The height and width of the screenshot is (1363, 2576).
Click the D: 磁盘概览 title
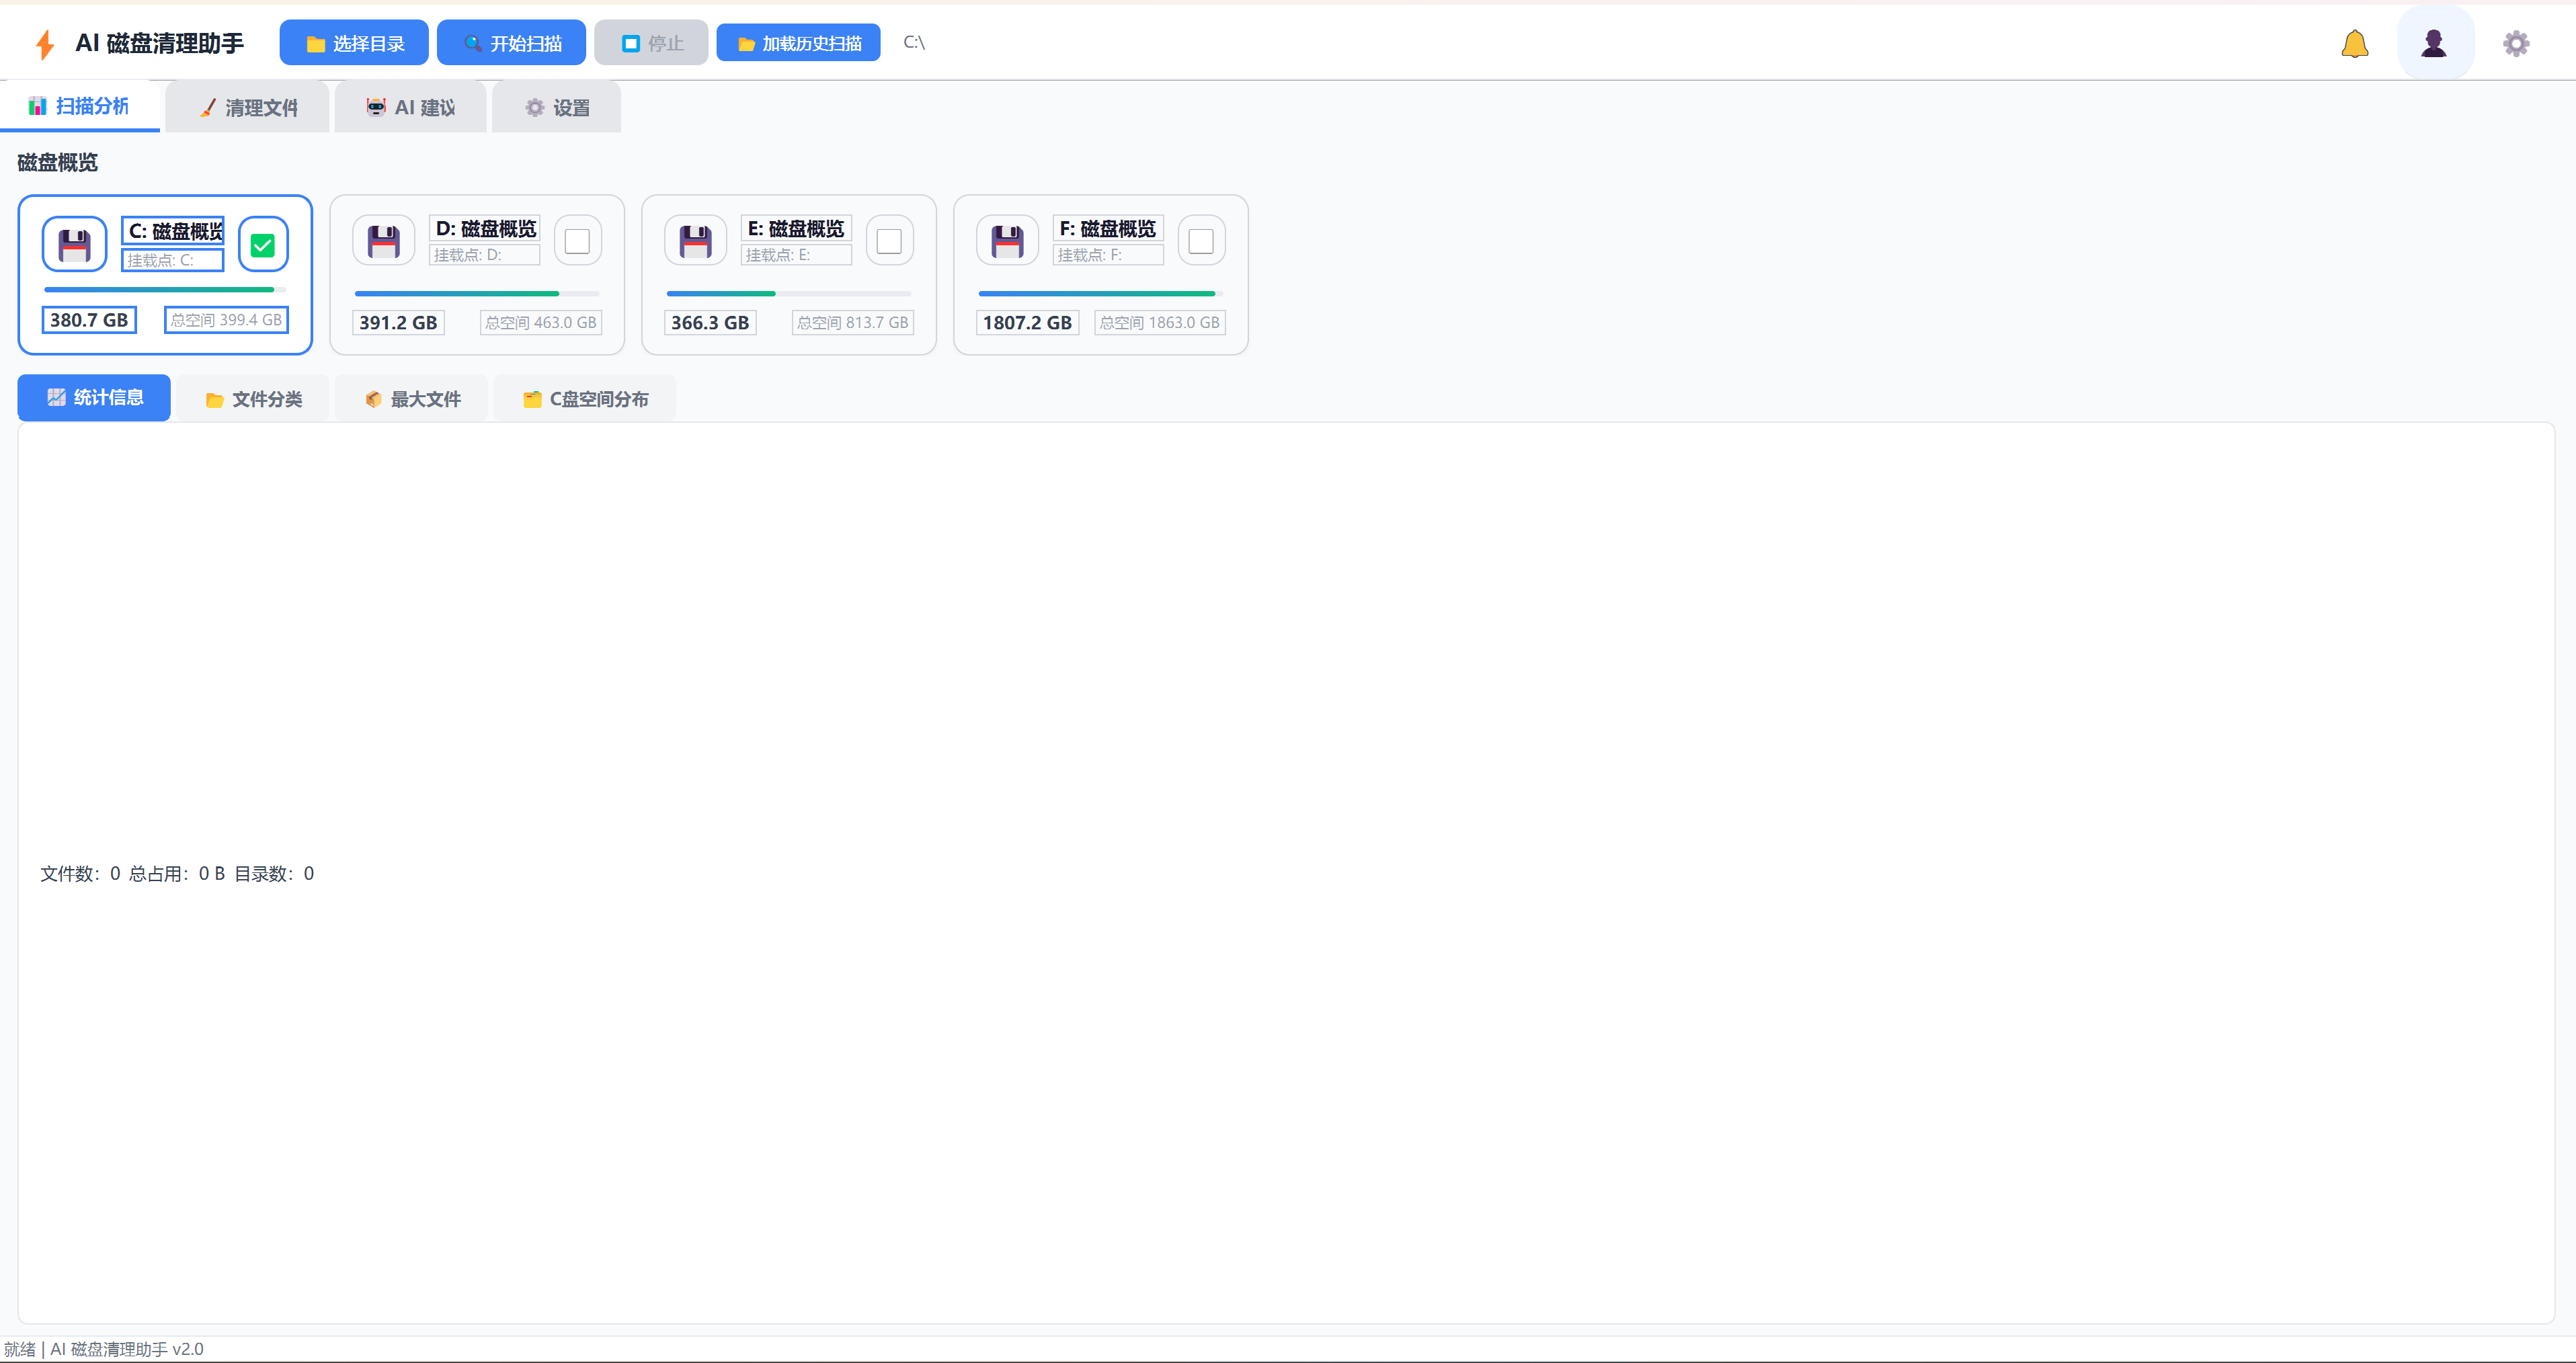click(485, 229)
